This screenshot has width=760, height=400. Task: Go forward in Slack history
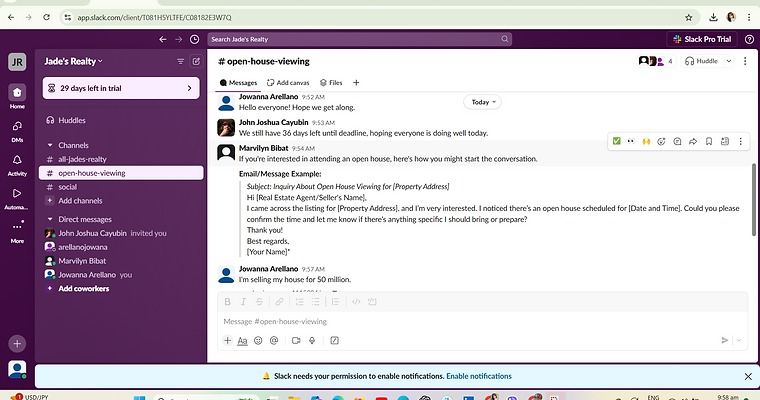(178, 39)
